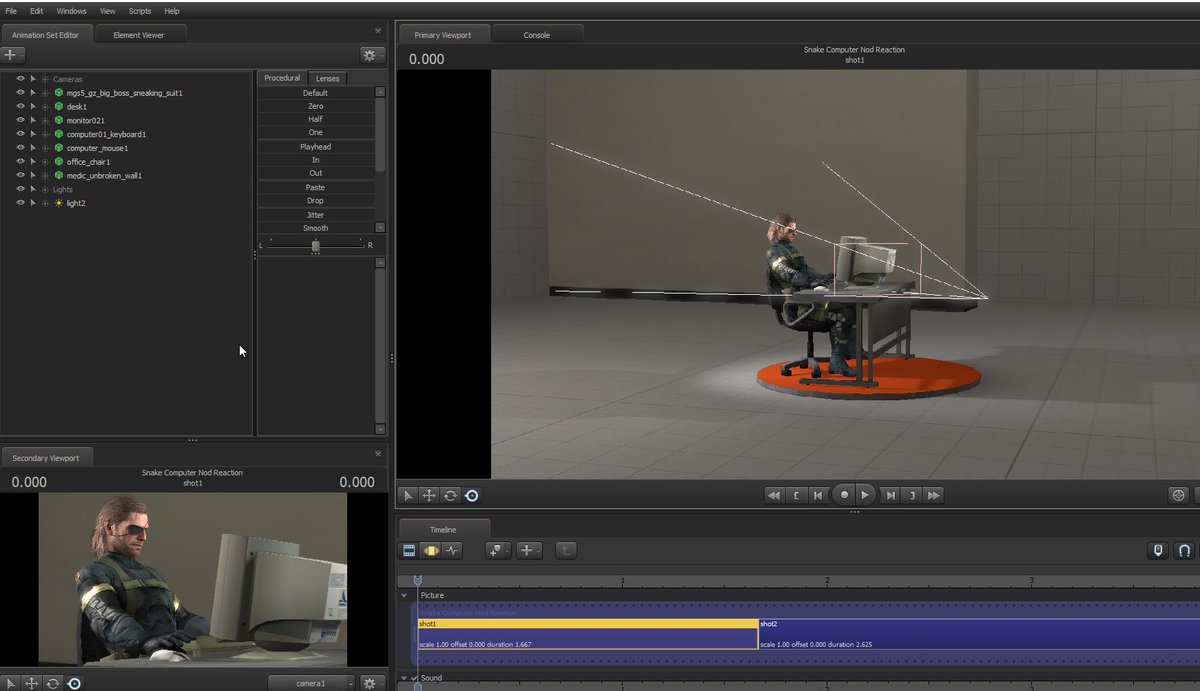Screen dimensions: 1200x691
Task: Open secondary viewport gear settings
Action: 371,683
